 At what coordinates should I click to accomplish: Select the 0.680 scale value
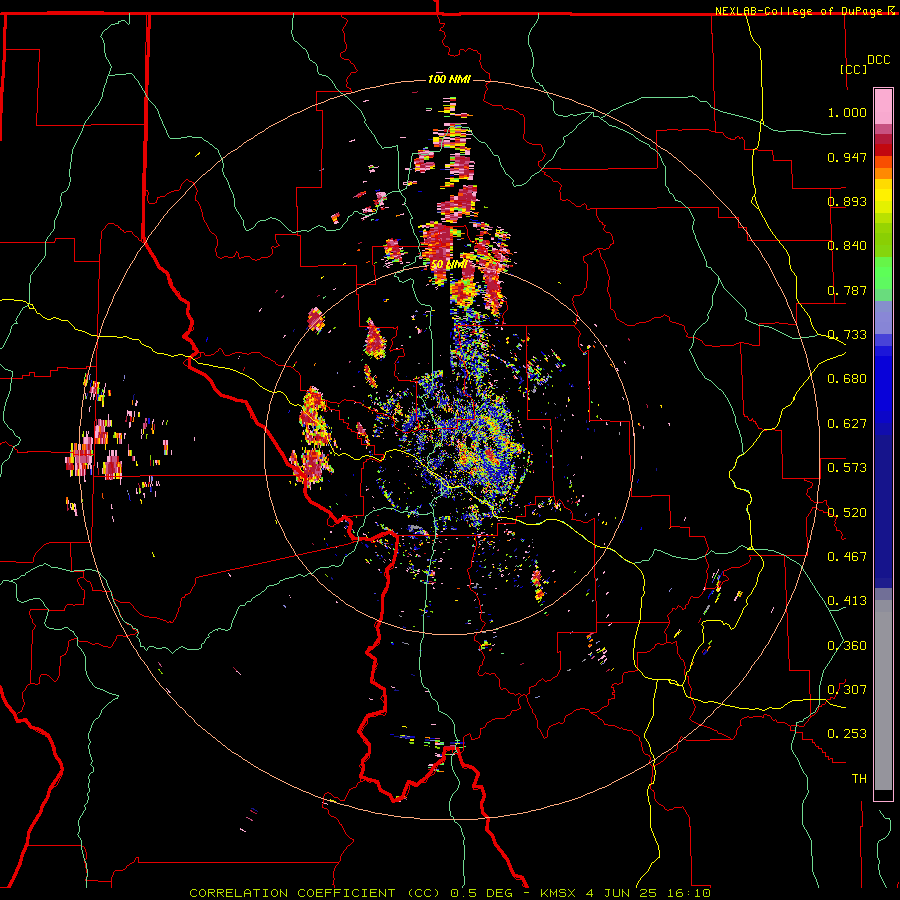[847, 379]
